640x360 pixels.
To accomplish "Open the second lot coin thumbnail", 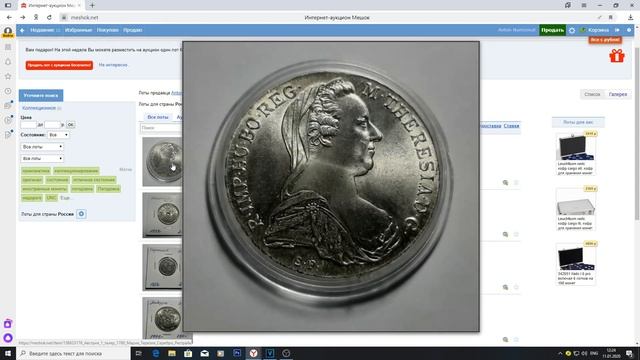I will (x=163, y=215).
